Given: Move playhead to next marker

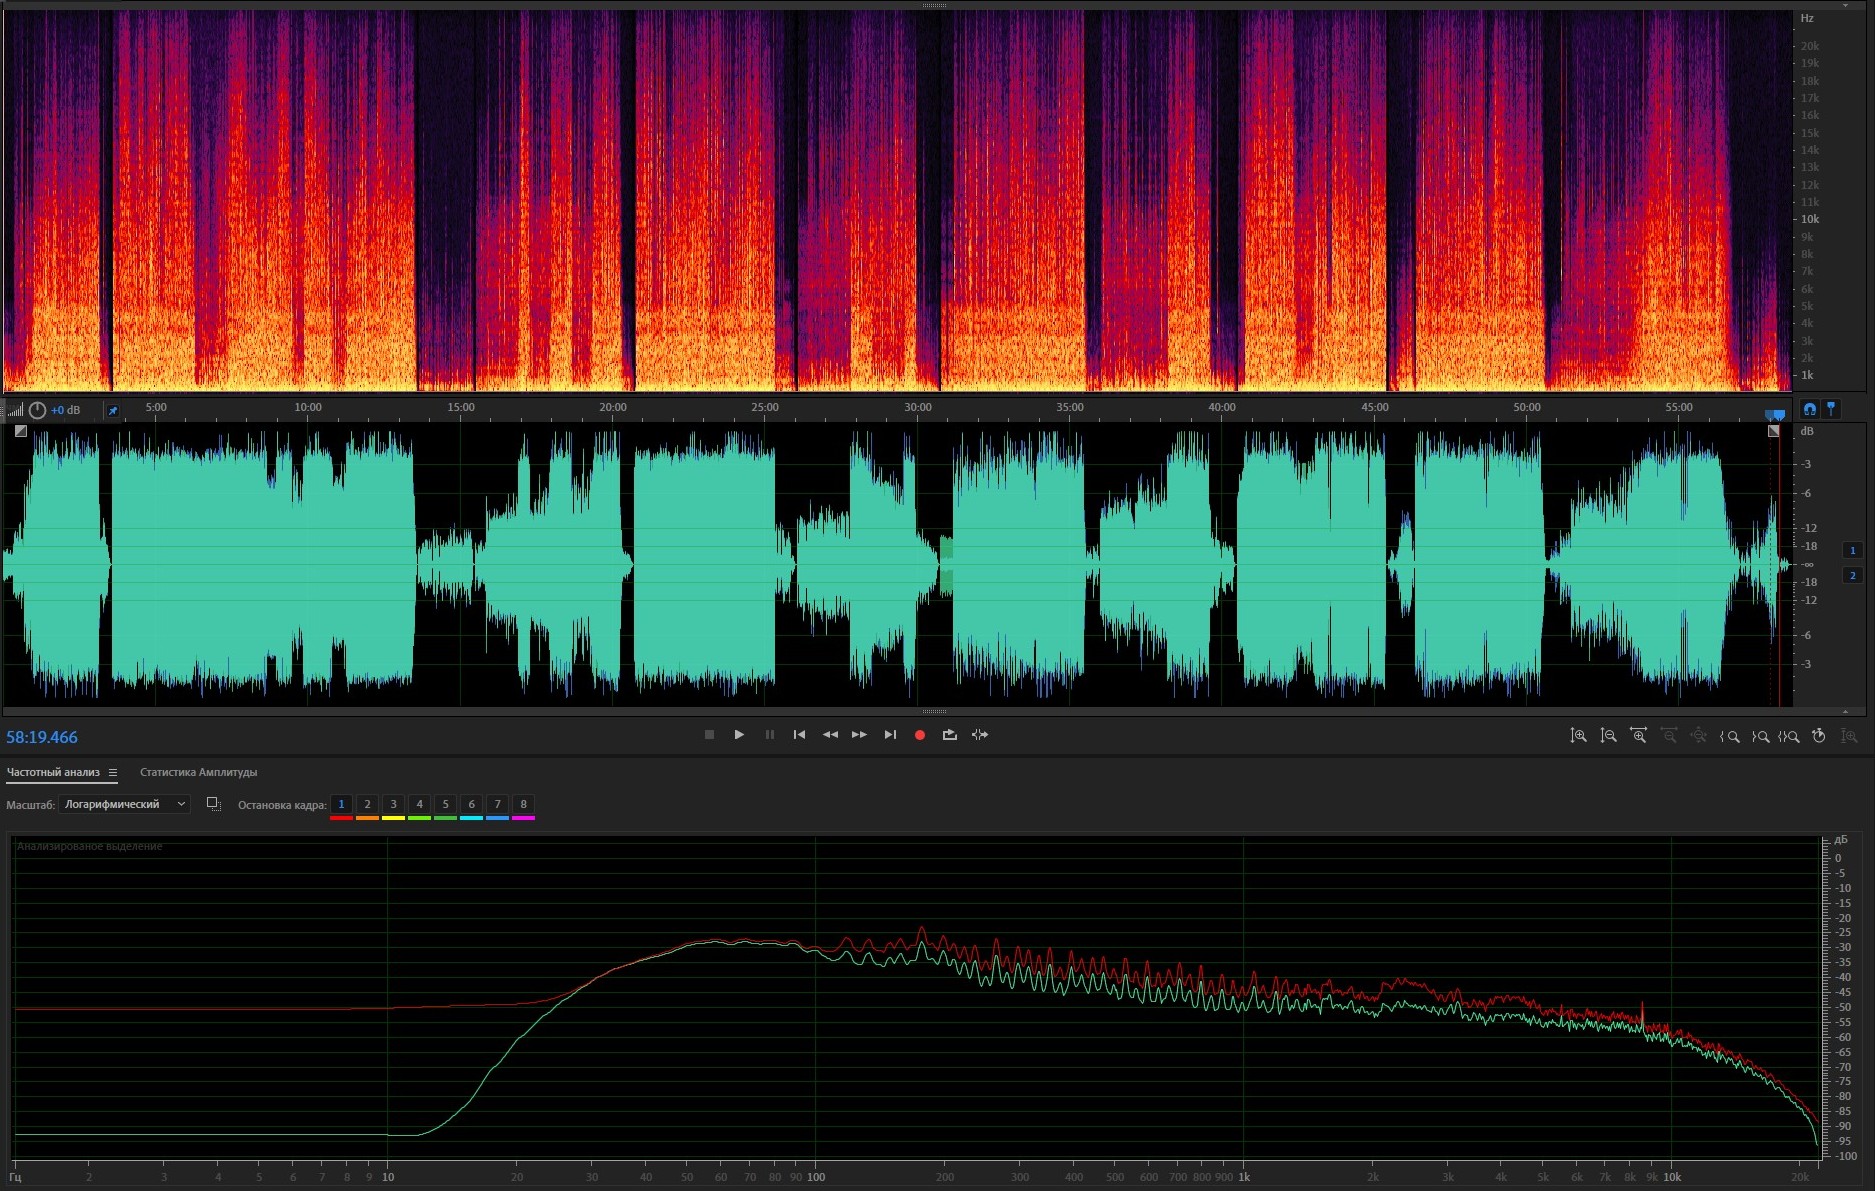Looking at the screenshot, I should [890, 735].
